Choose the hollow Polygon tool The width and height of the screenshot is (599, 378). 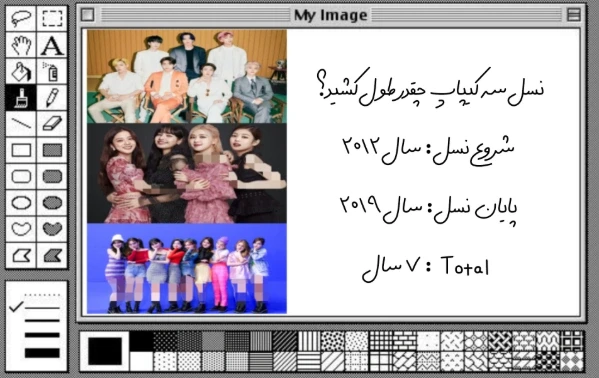click(x=21, y=255)
